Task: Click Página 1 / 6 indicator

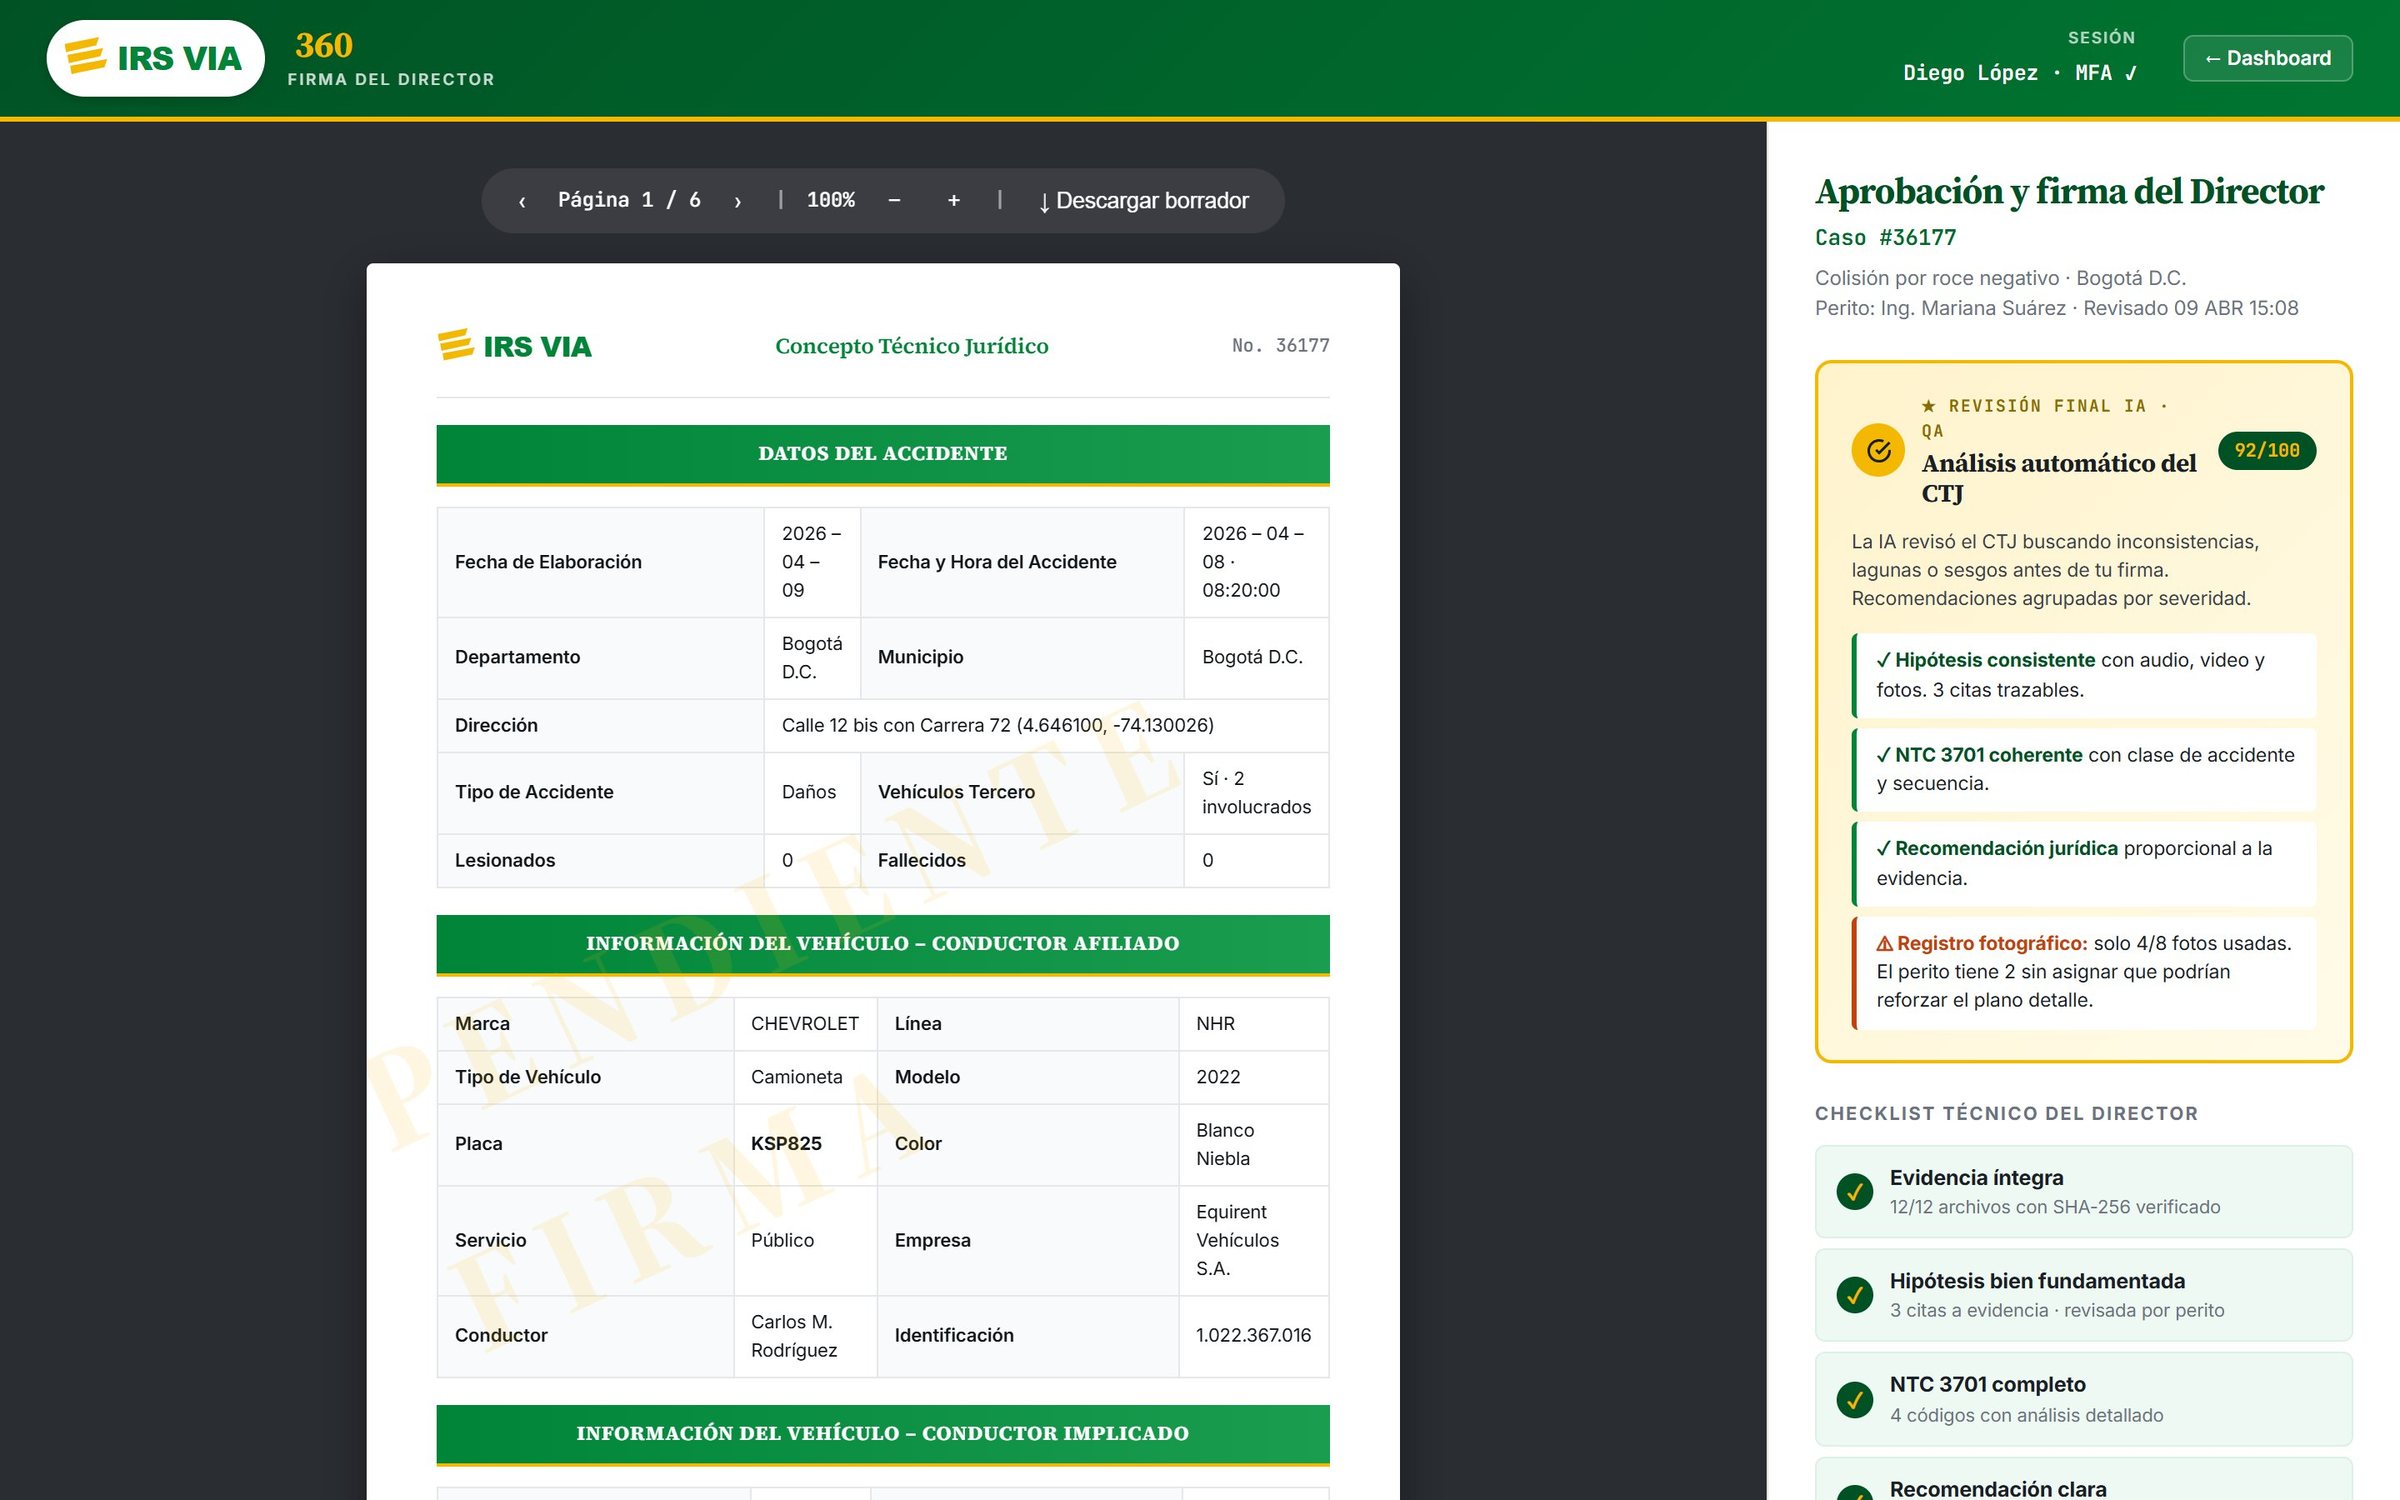Action: pyautogui.click(x=629, y=200)
